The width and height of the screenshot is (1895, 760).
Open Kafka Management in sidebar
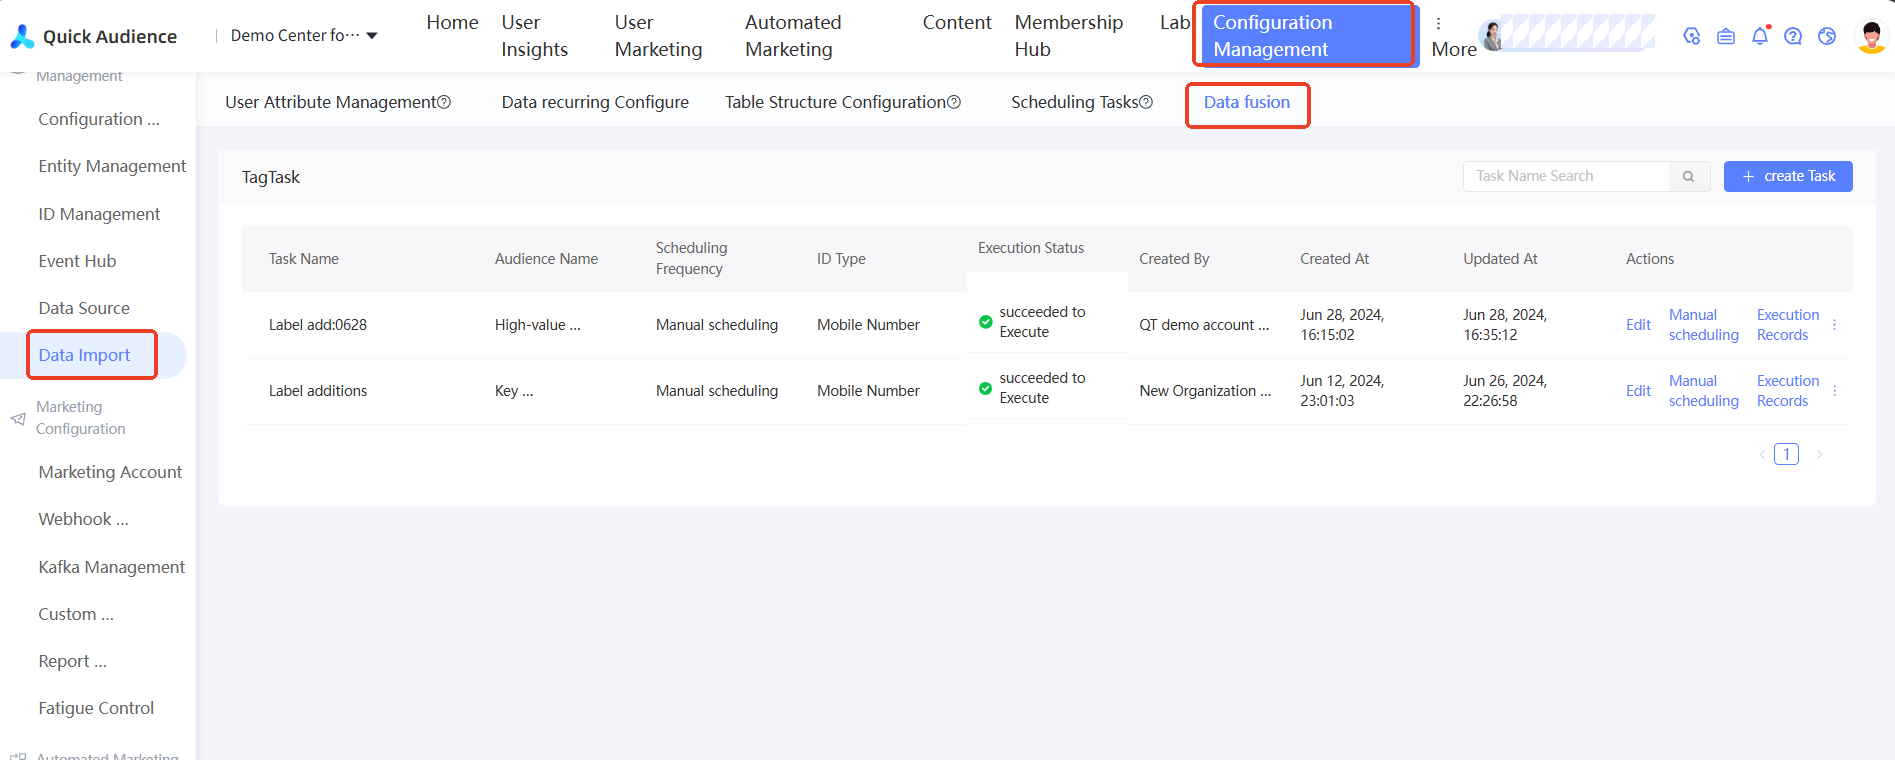click(x=112, y=567)
